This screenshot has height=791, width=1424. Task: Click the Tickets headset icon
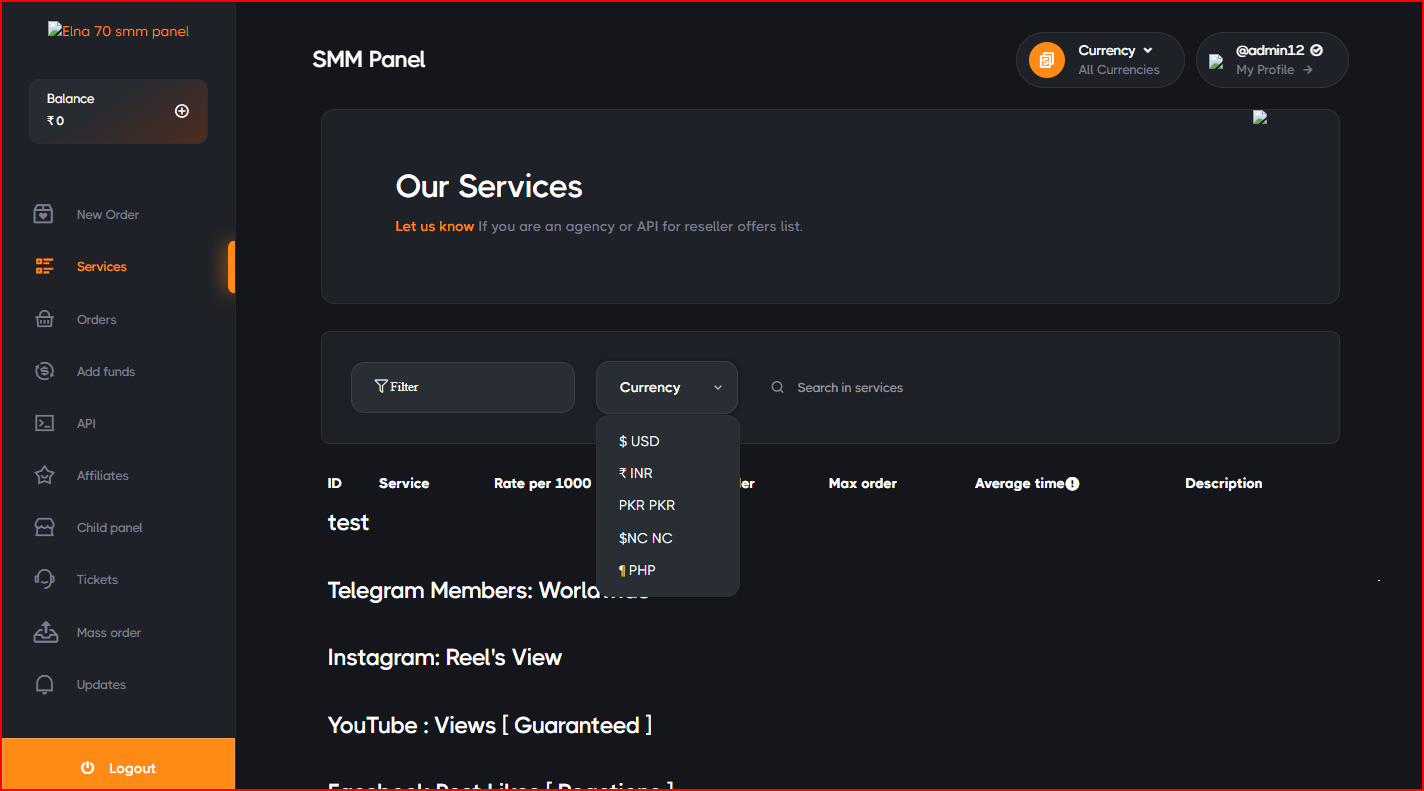(44, 579)
